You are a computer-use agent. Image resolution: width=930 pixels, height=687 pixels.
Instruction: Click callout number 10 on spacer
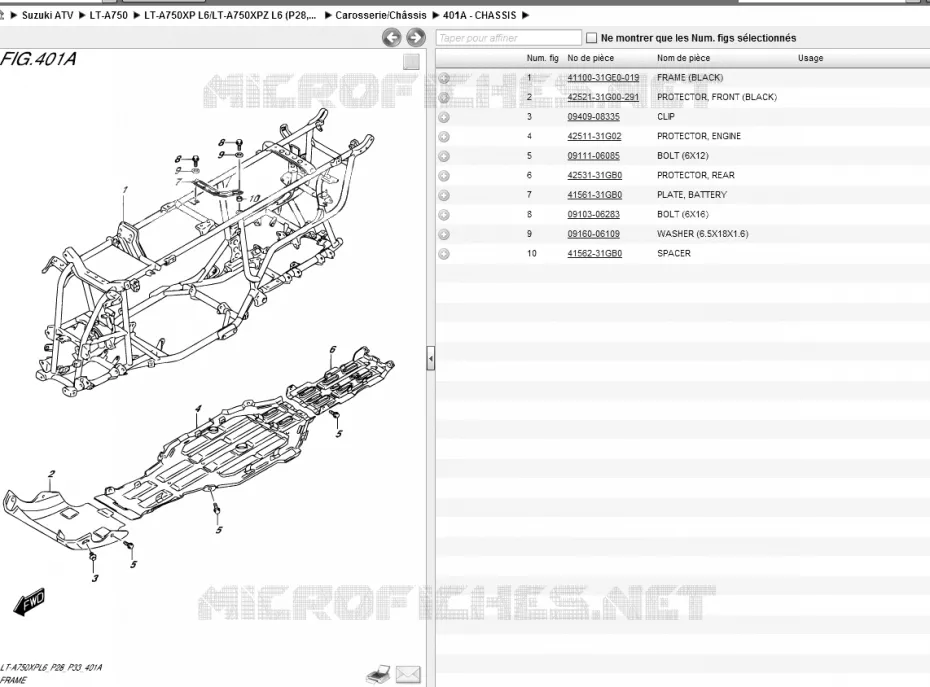click(254, 199)
